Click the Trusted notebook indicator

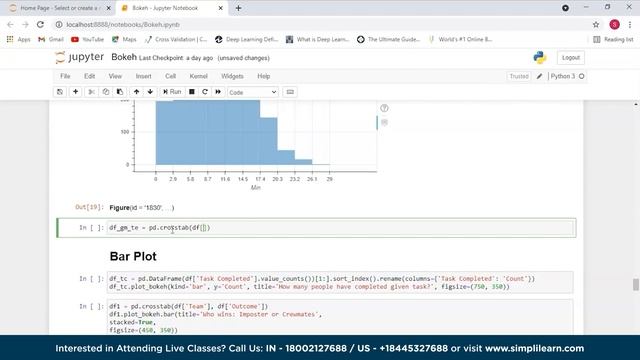tap(519, 76)
